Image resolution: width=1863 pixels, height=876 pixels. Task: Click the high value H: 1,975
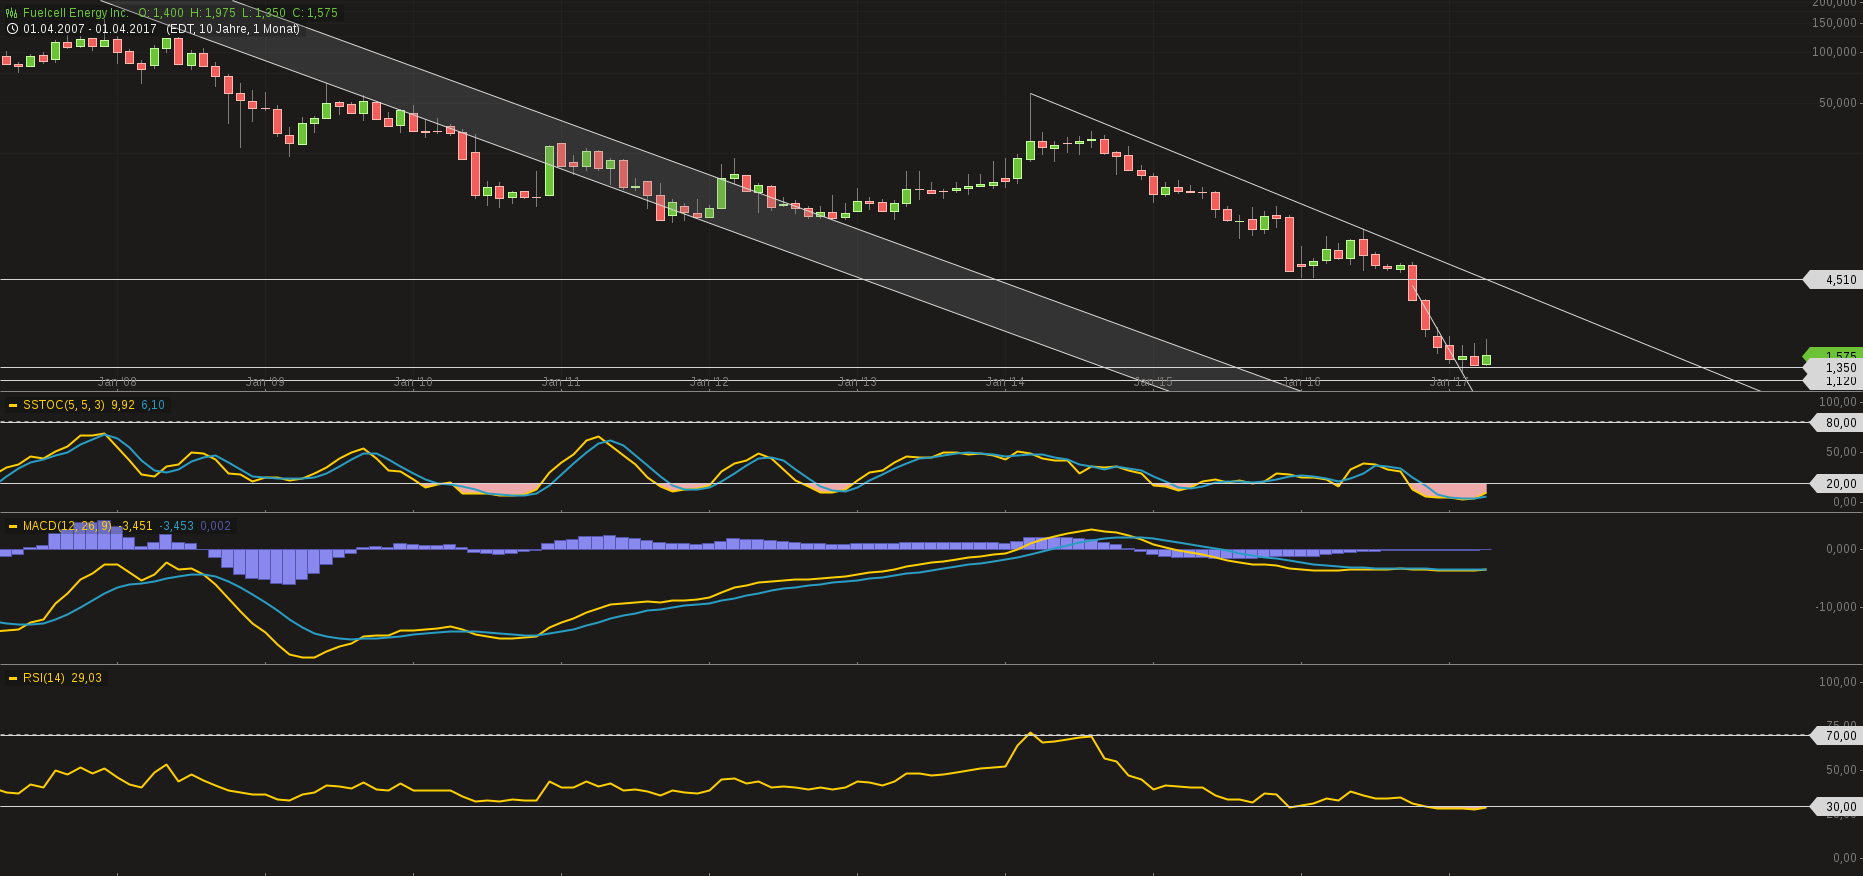click(213, 13)
